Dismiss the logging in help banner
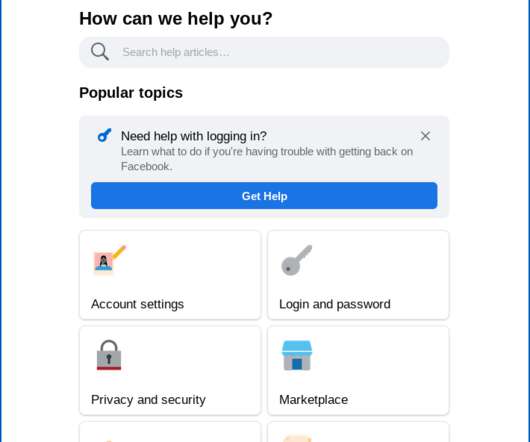 click(425, 136)
